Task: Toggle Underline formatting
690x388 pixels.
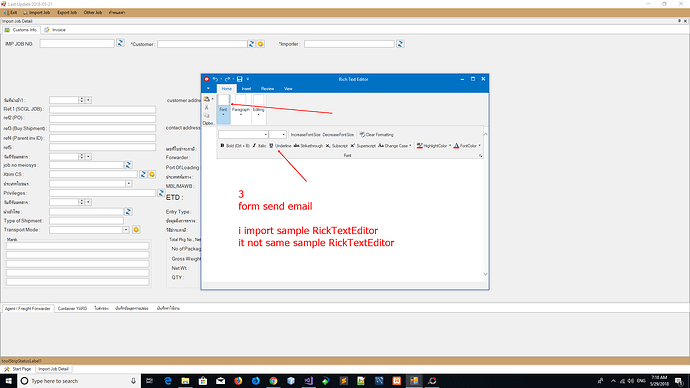Action: coord(280,146)
